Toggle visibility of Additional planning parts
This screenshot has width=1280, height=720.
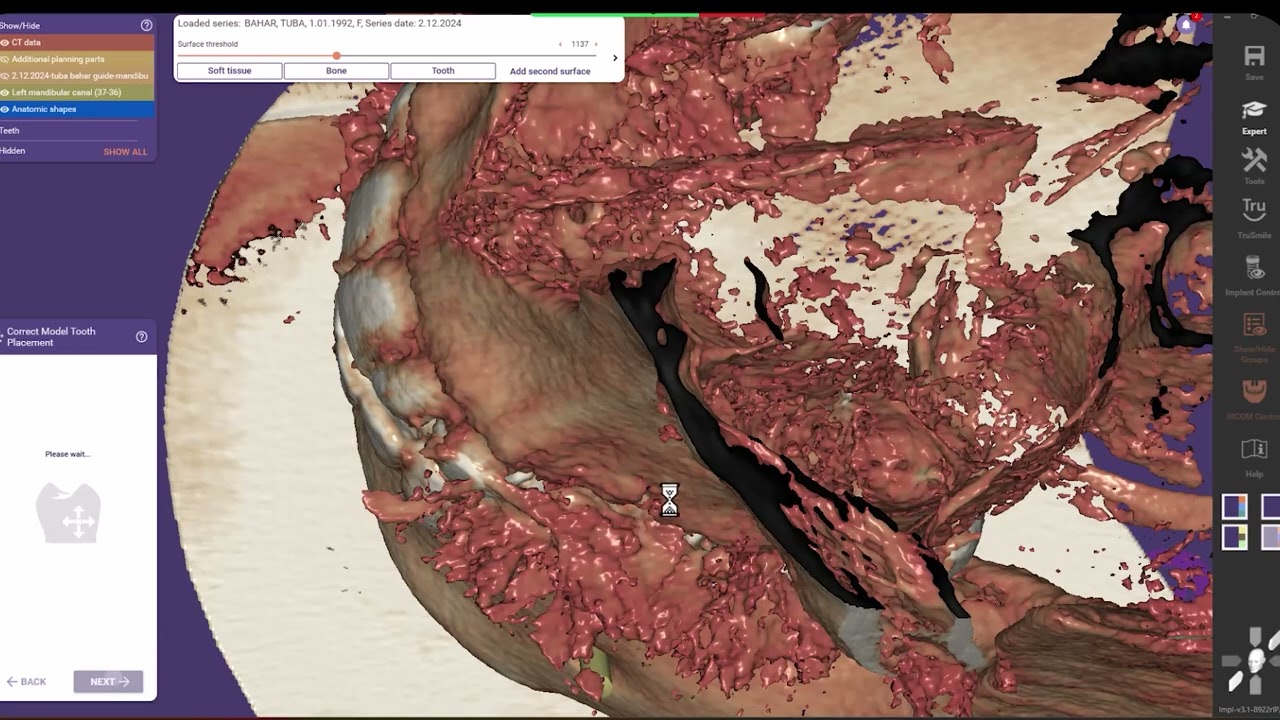pos(5,59)
